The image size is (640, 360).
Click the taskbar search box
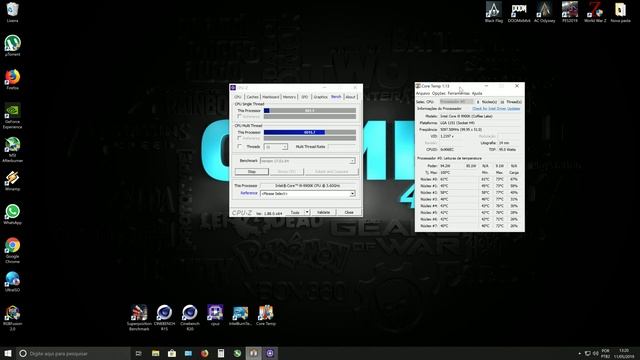(x=73, y=353)
